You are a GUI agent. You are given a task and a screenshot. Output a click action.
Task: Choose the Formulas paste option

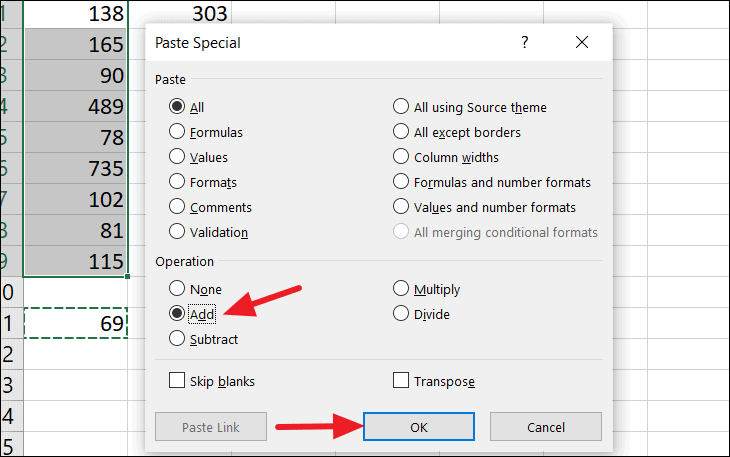click(177, 132)
